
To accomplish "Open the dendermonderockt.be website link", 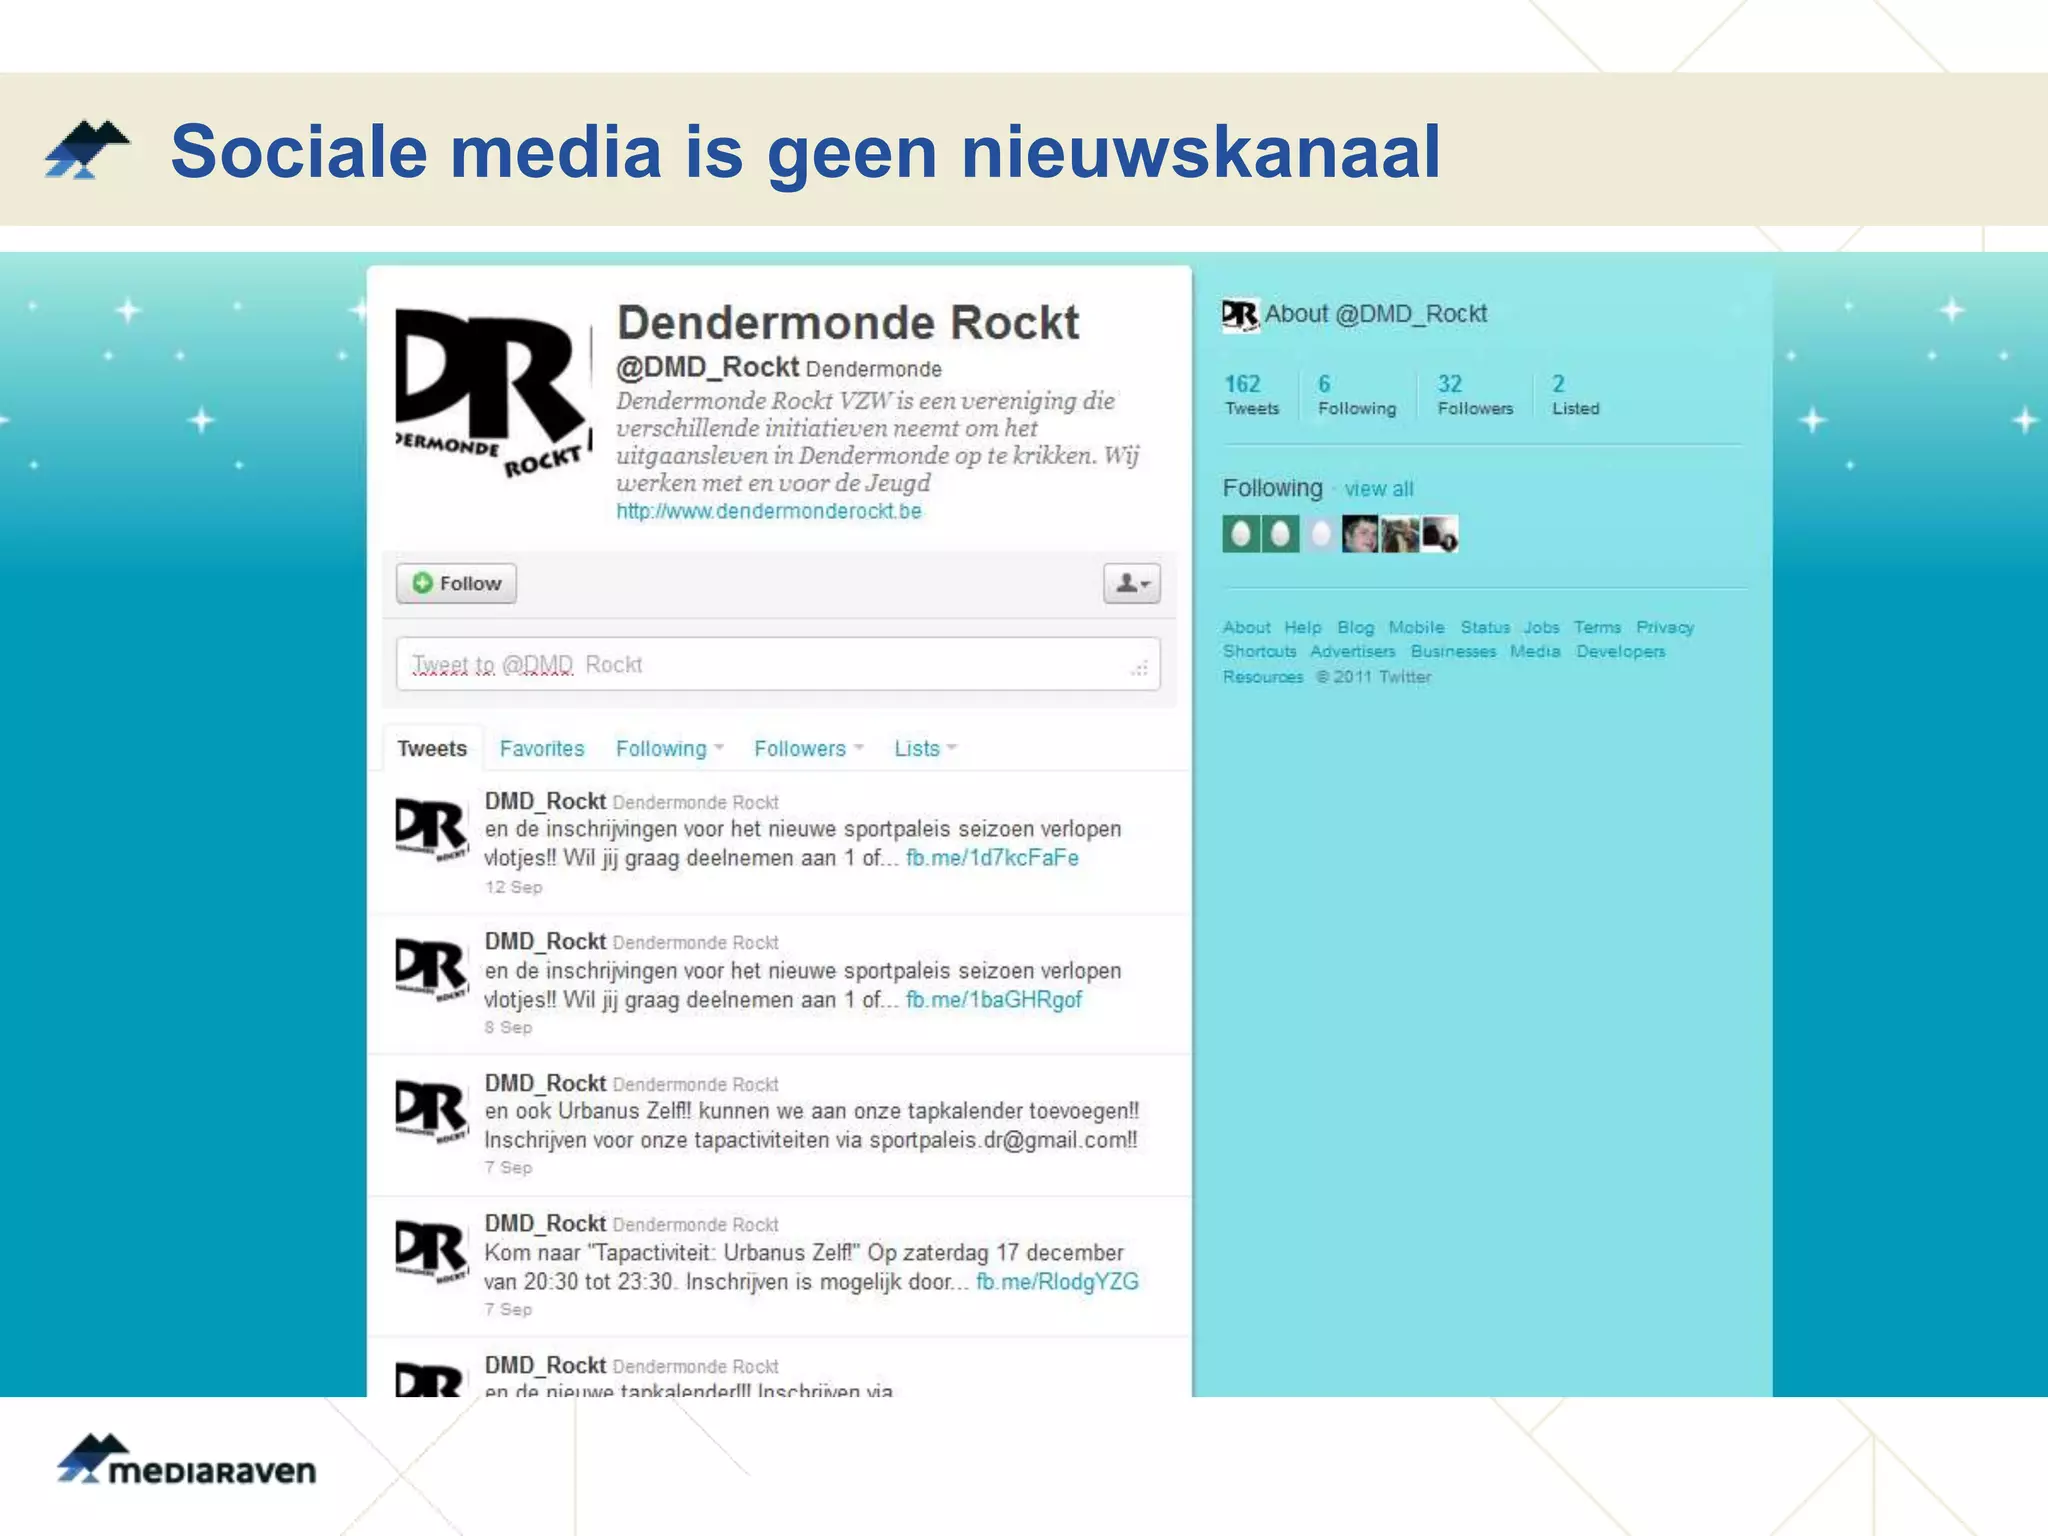I will point(768,511).
